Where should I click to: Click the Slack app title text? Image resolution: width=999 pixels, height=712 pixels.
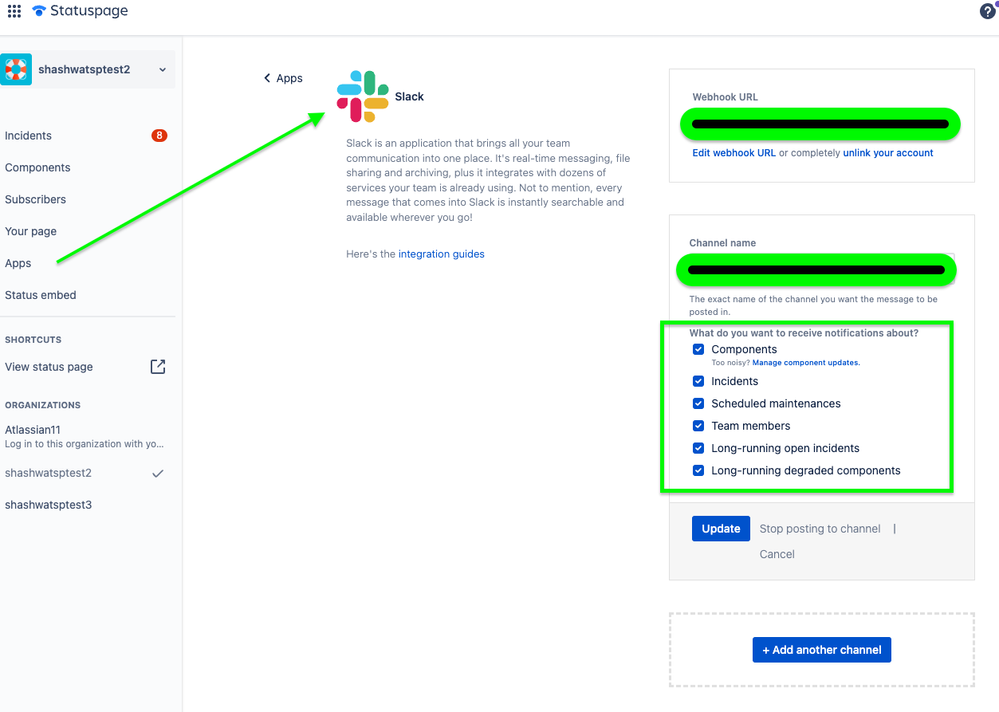(409, 96)
